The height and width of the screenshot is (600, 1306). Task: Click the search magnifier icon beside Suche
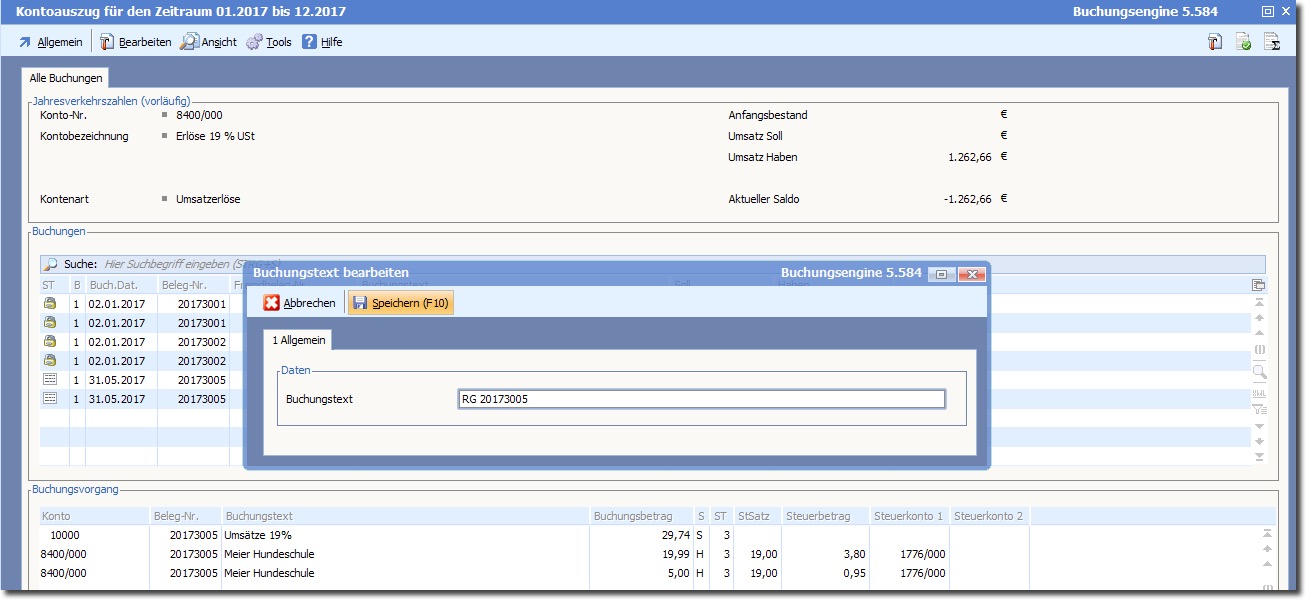click(x=51, y=264)
